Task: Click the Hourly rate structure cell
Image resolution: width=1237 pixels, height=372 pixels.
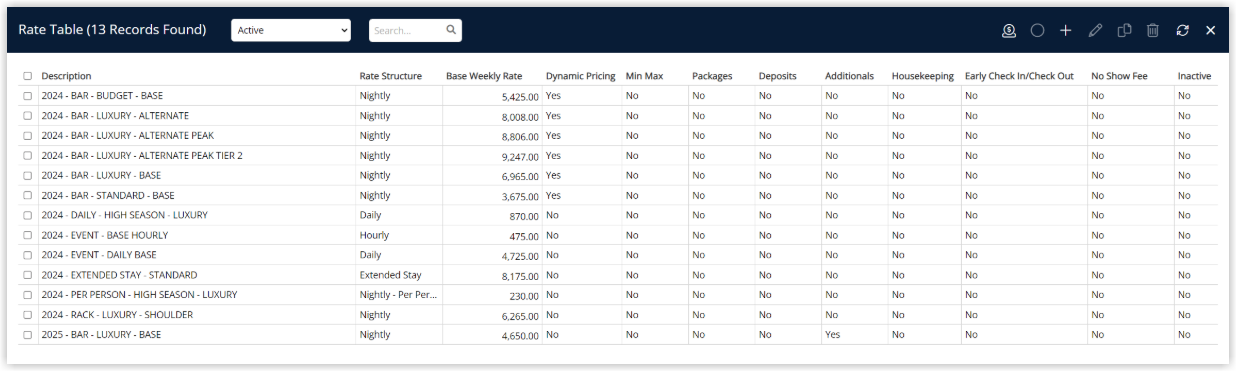Action: 375,235
